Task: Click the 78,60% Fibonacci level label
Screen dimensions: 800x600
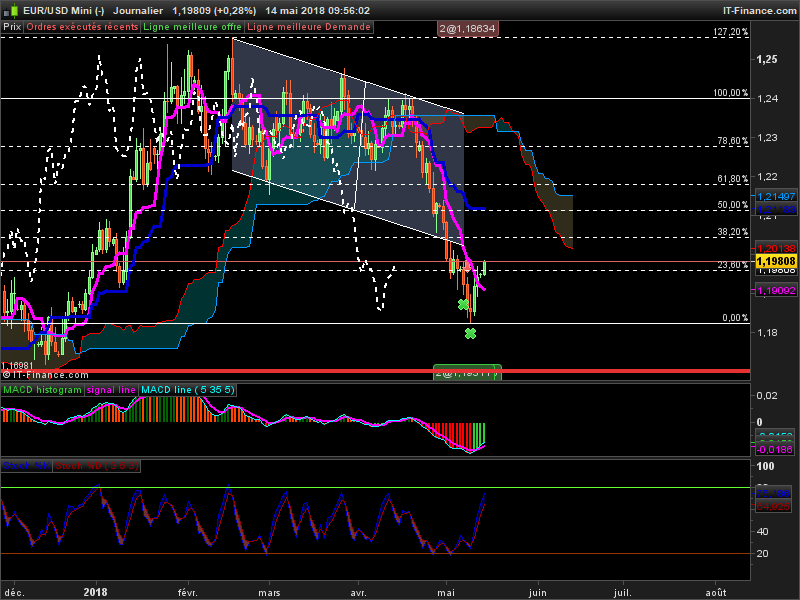Action: point(733,140)
